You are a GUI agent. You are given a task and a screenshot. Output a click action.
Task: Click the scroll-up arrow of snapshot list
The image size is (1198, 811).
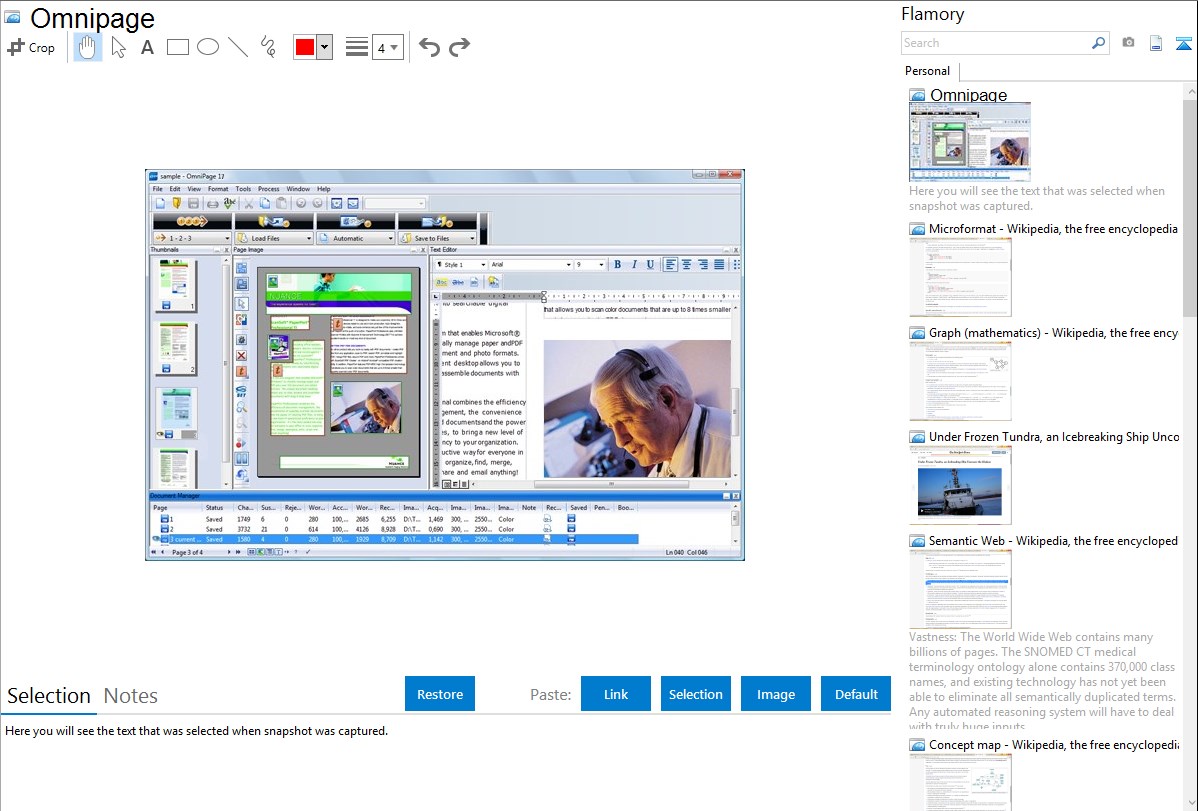point(1190,92)
